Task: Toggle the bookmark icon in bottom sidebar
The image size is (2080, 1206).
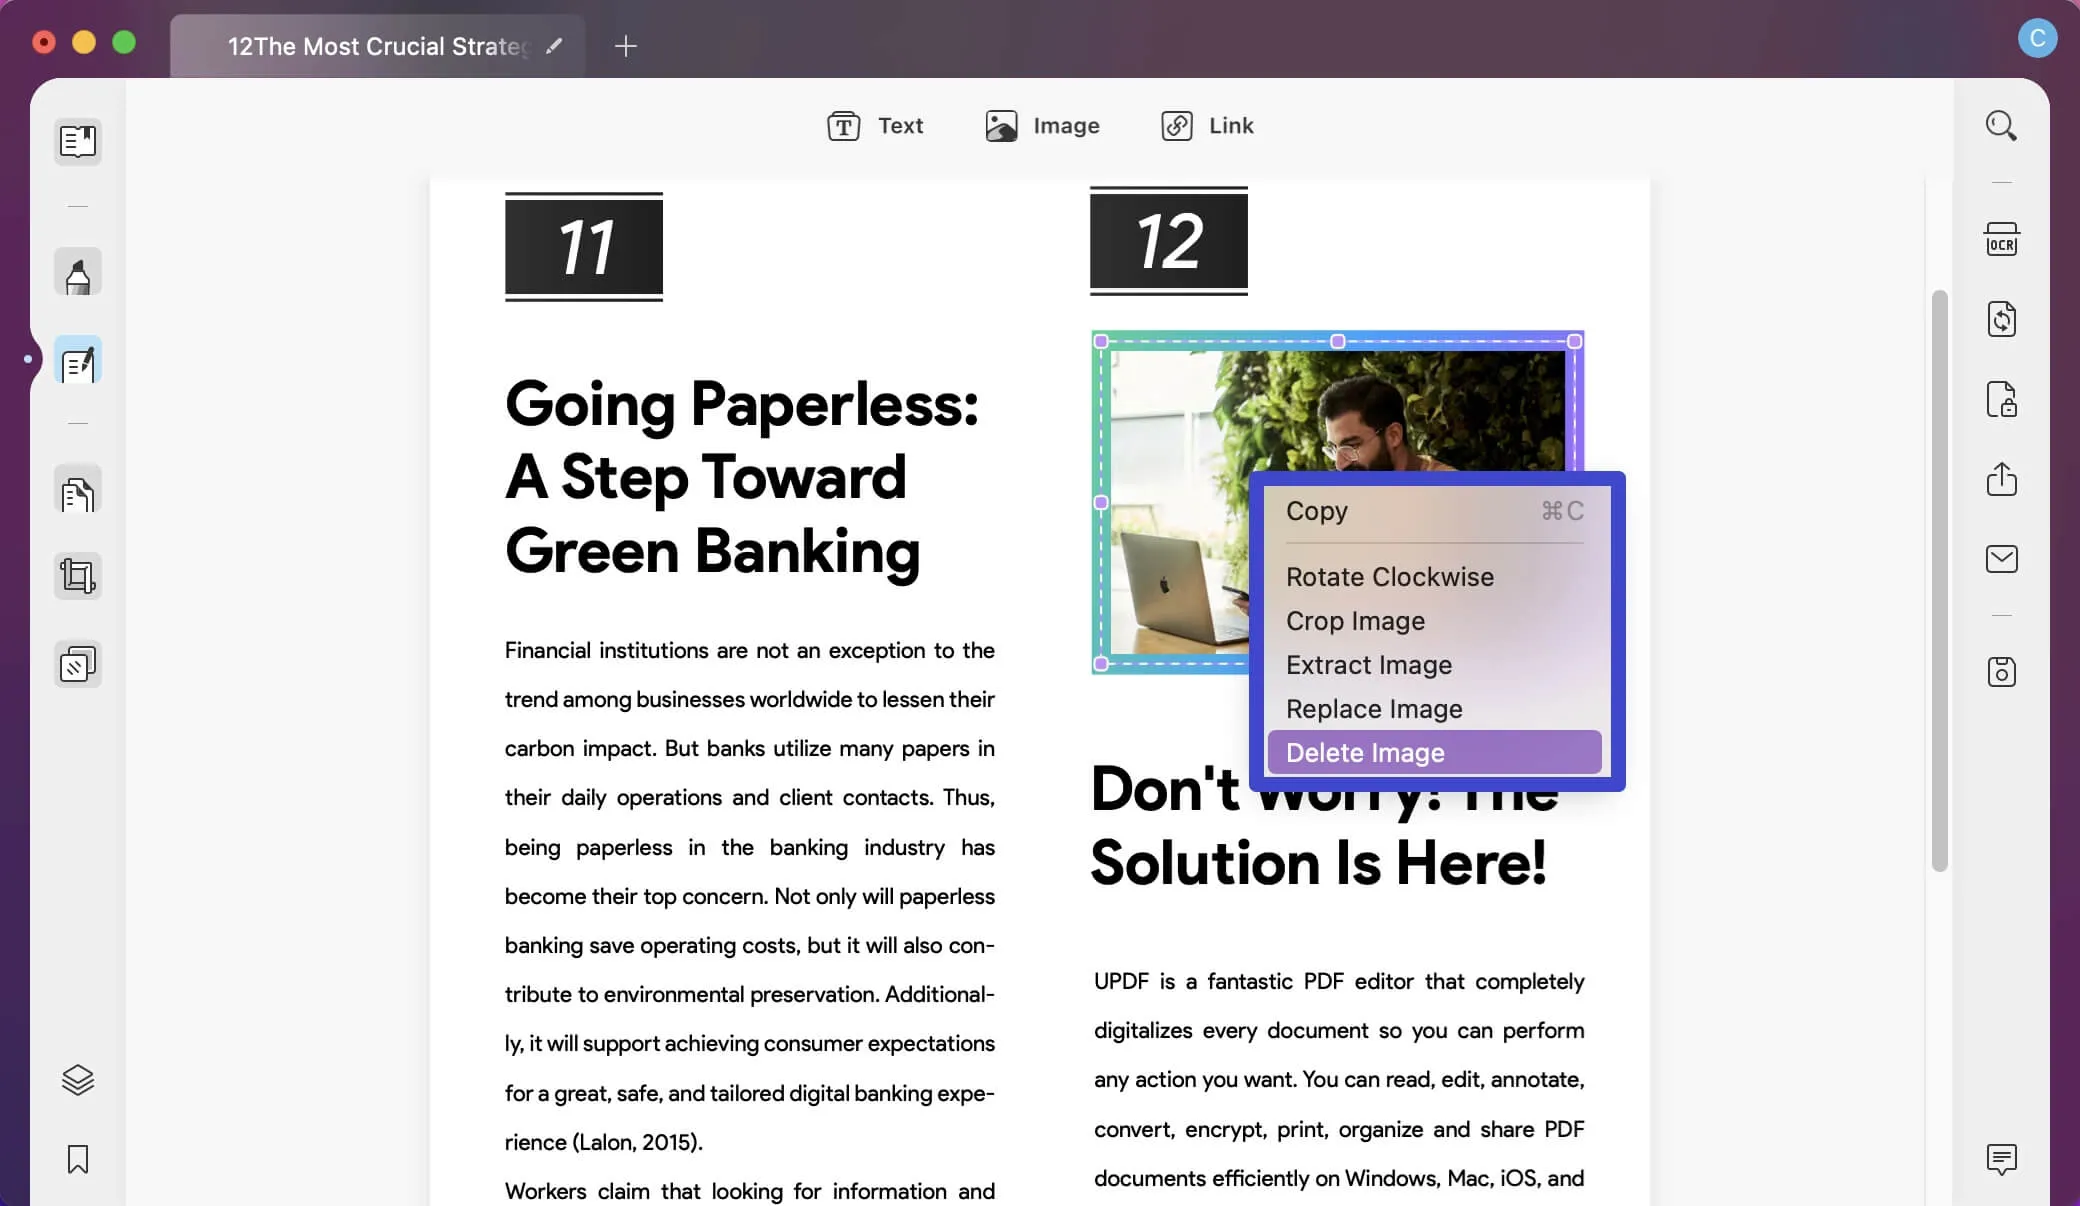Action: pyautogui.click(x=76, y=1159)
